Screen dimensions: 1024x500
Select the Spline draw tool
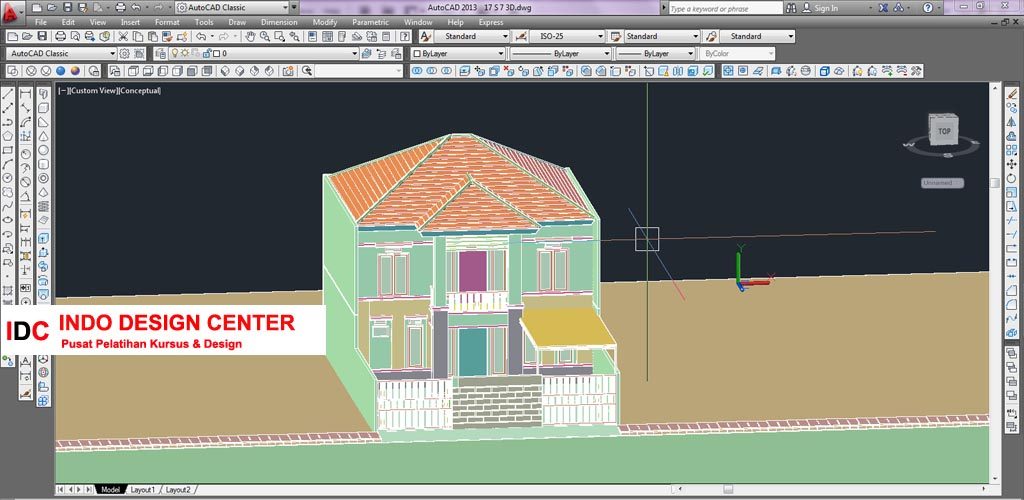(8, 206)
